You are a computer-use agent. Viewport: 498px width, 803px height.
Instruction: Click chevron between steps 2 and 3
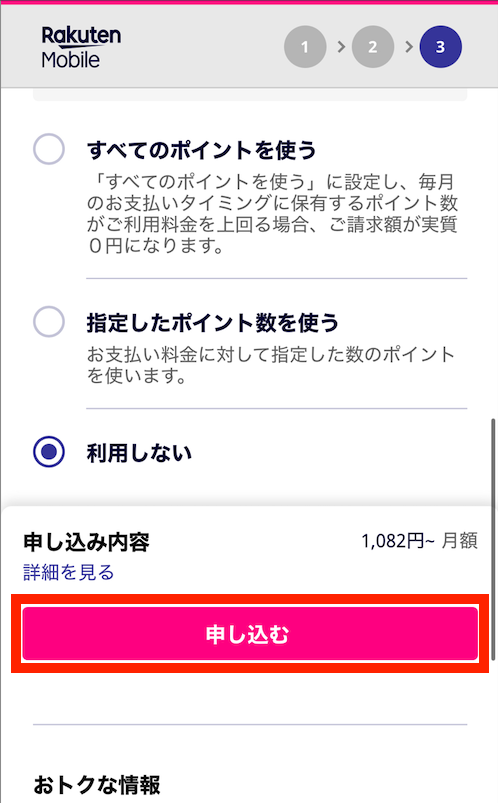pos(408,47)
